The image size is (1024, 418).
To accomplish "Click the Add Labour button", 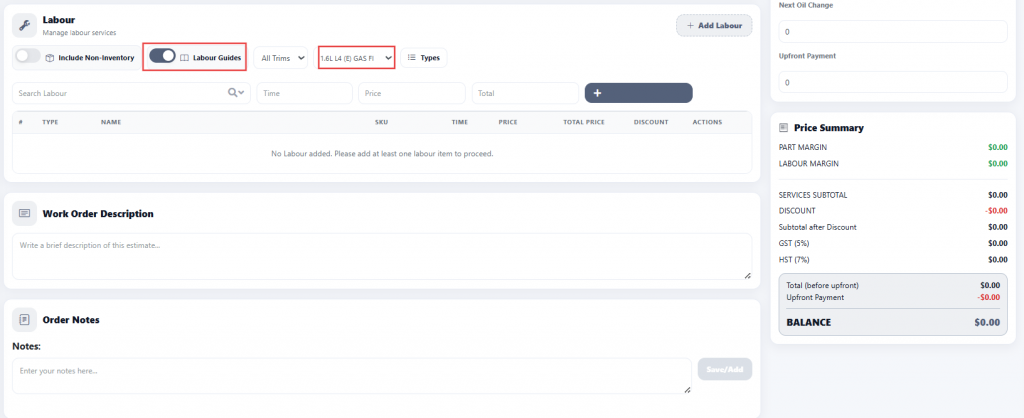I will tap(714, 25).
